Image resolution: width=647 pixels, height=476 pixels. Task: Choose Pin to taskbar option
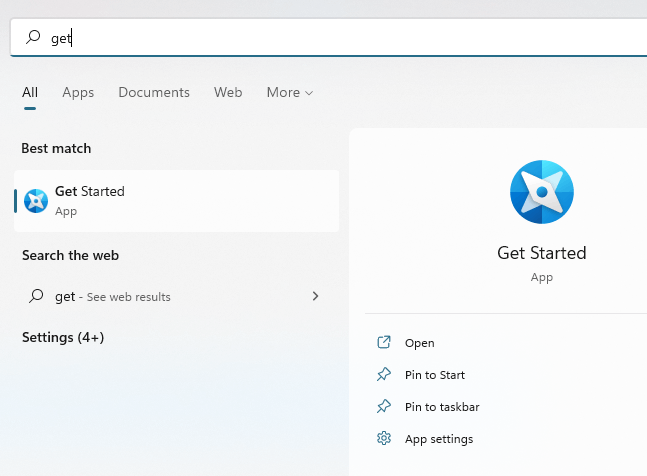pyautogui.click(x=442, y=407)
